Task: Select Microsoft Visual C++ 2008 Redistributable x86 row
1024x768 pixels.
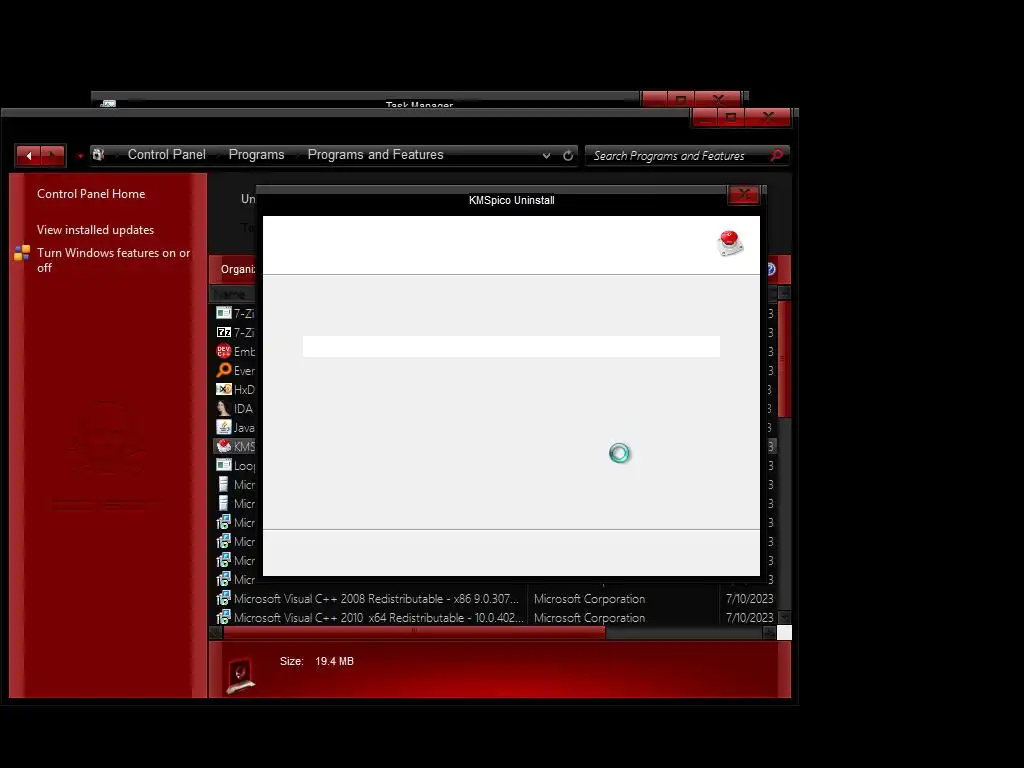Action: pyautogui.click(x=494, y=598)
